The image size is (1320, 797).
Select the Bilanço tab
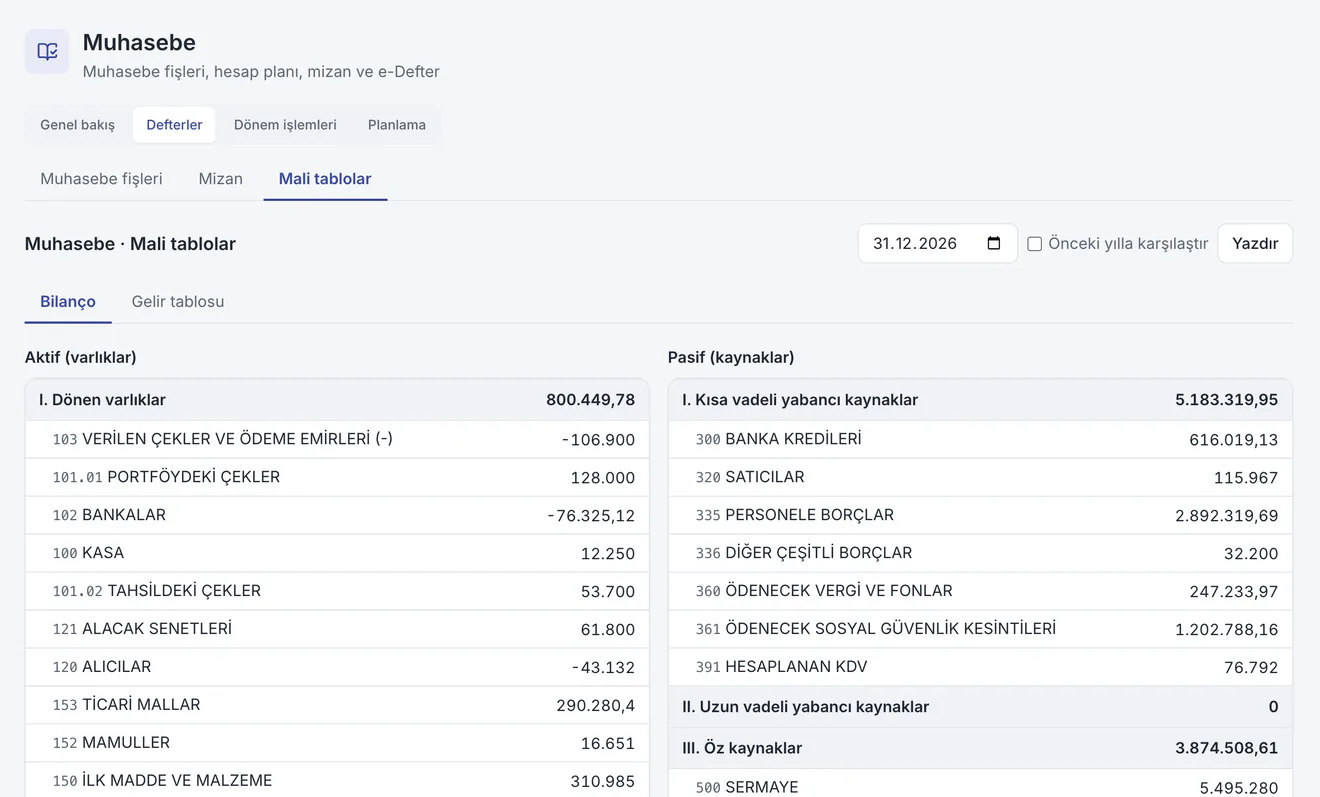[x=68, y=301]
